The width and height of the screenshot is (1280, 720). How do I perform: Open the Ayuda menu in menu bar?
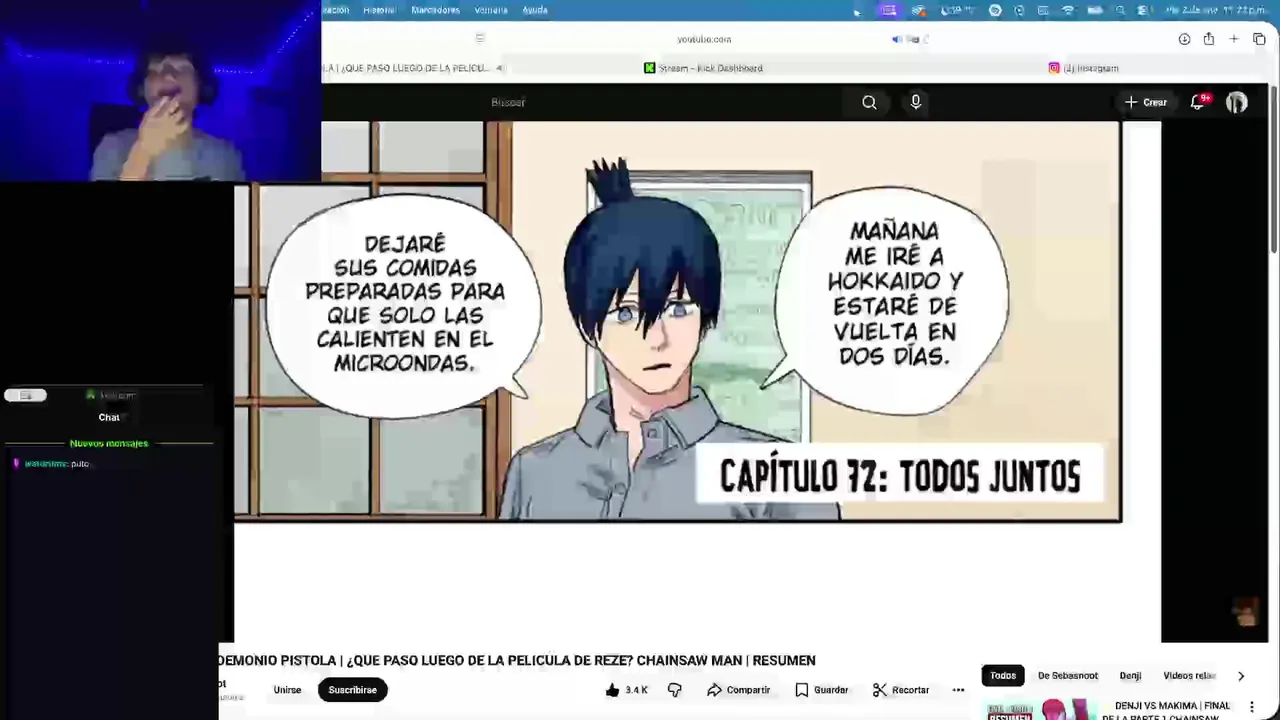coord(535,10)
